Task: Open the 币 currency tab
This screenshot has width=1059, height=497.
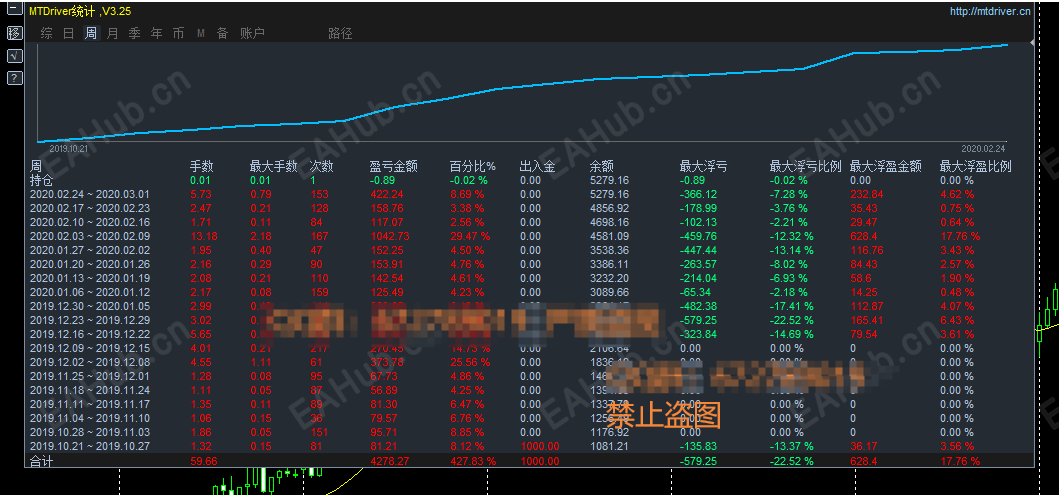Action: [x=178, y=33]
